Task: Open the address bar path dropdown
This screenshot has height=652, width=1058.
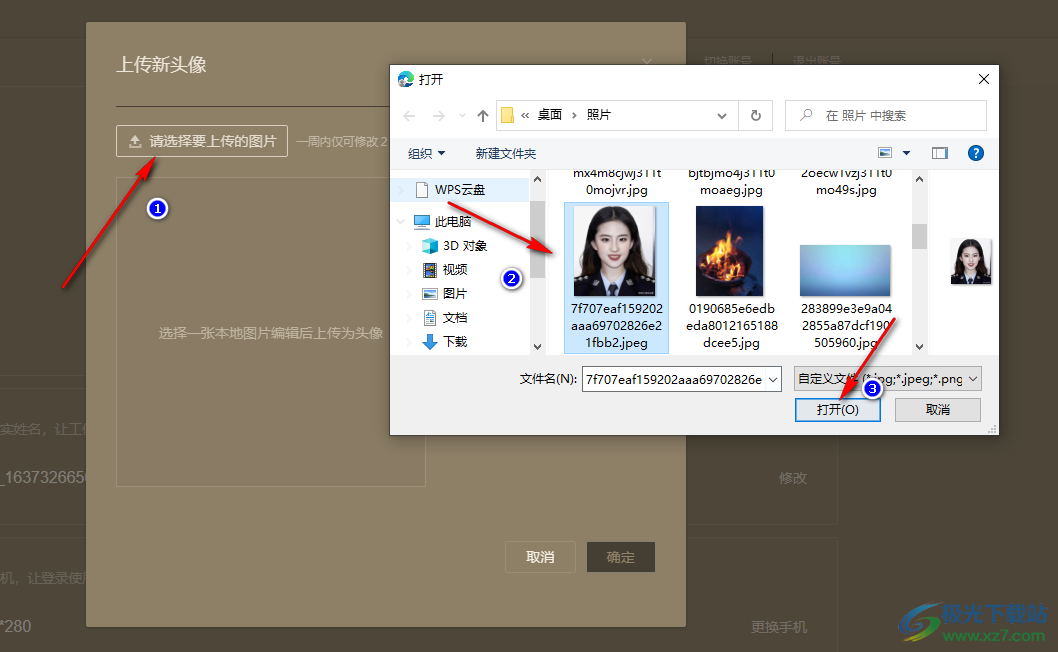Action: click(722, 116)
